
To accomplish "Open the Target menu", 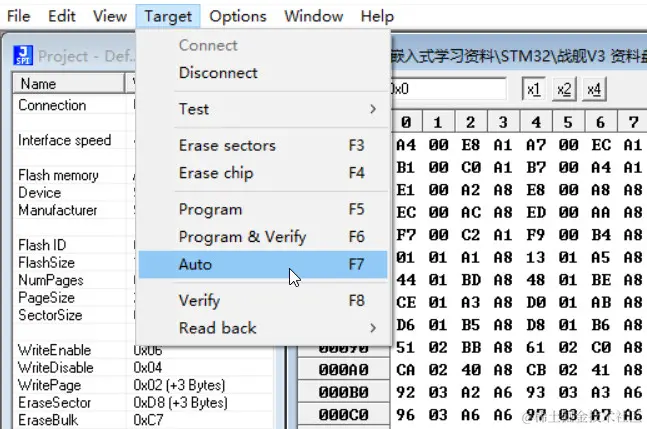I will [x=168, y=16].
